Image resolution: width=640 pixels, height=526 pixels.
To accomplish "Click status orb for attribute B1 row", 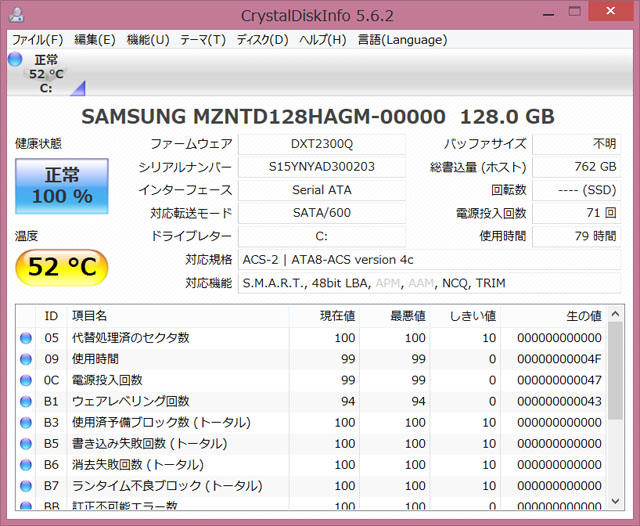I will click(26, 402).
